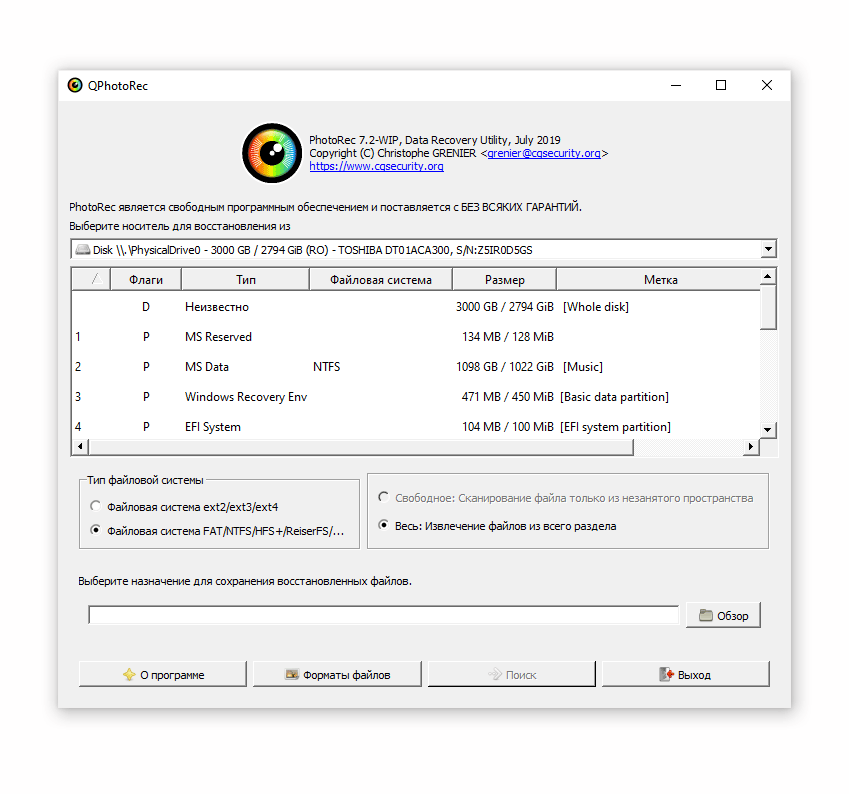Image resolution: width=849 pixels, height=794 pixels.
Task: Click the destination folder path field
Action: [383, 615]
